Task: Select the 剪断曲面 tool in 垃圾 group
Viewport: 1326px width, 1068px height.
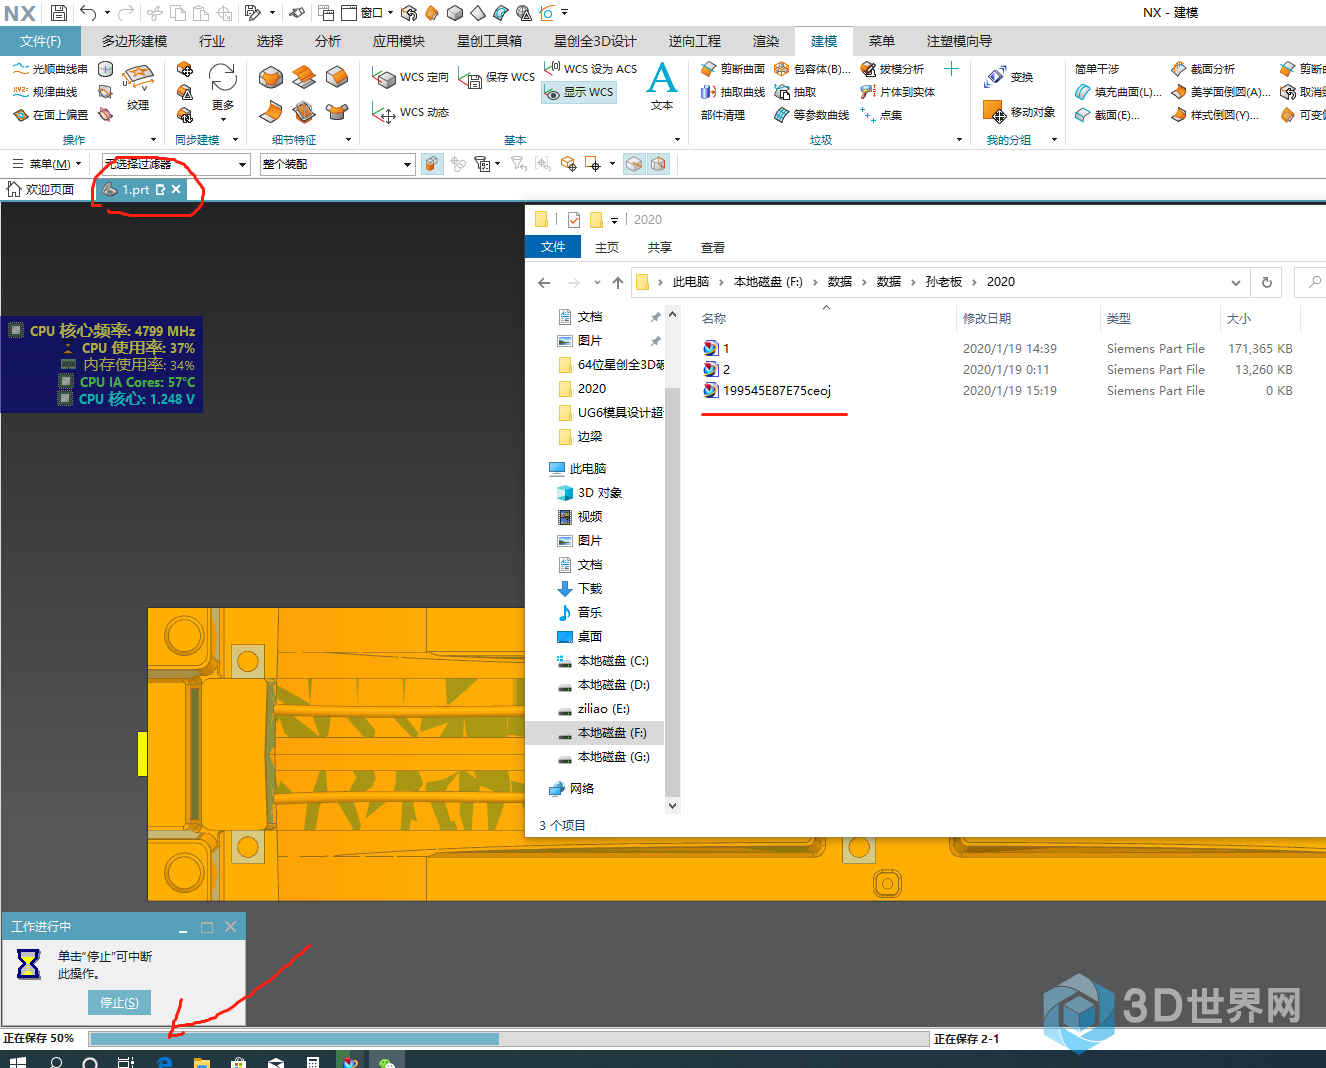Action: [x=733, y=69]
